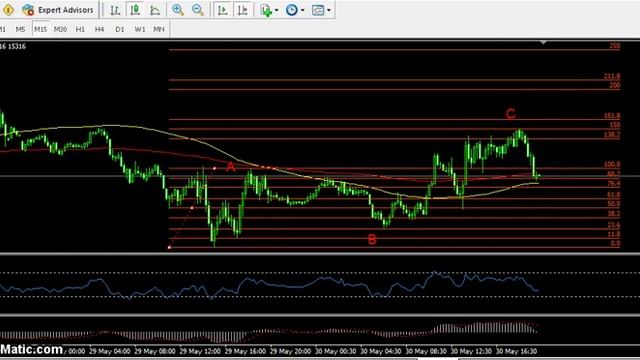
Task: Click the 30 May 16:30 time label
Action: (516, 351)
